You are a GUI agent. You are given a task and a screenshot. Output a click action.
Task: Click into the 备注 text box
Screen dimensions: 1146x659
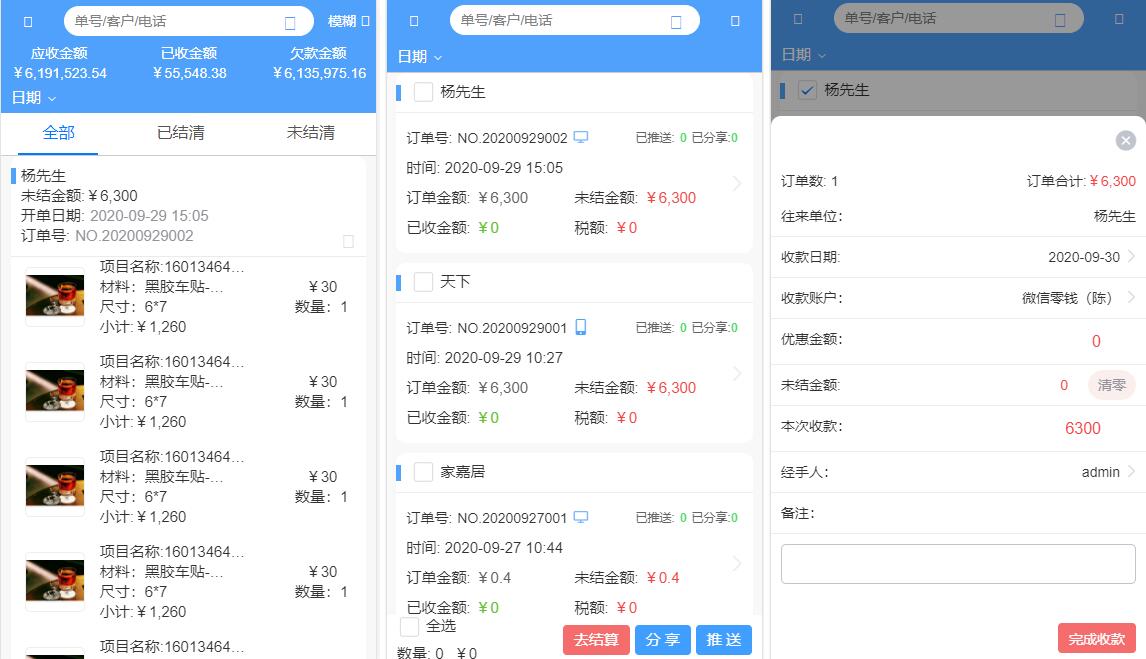click(x=957, y=564)
